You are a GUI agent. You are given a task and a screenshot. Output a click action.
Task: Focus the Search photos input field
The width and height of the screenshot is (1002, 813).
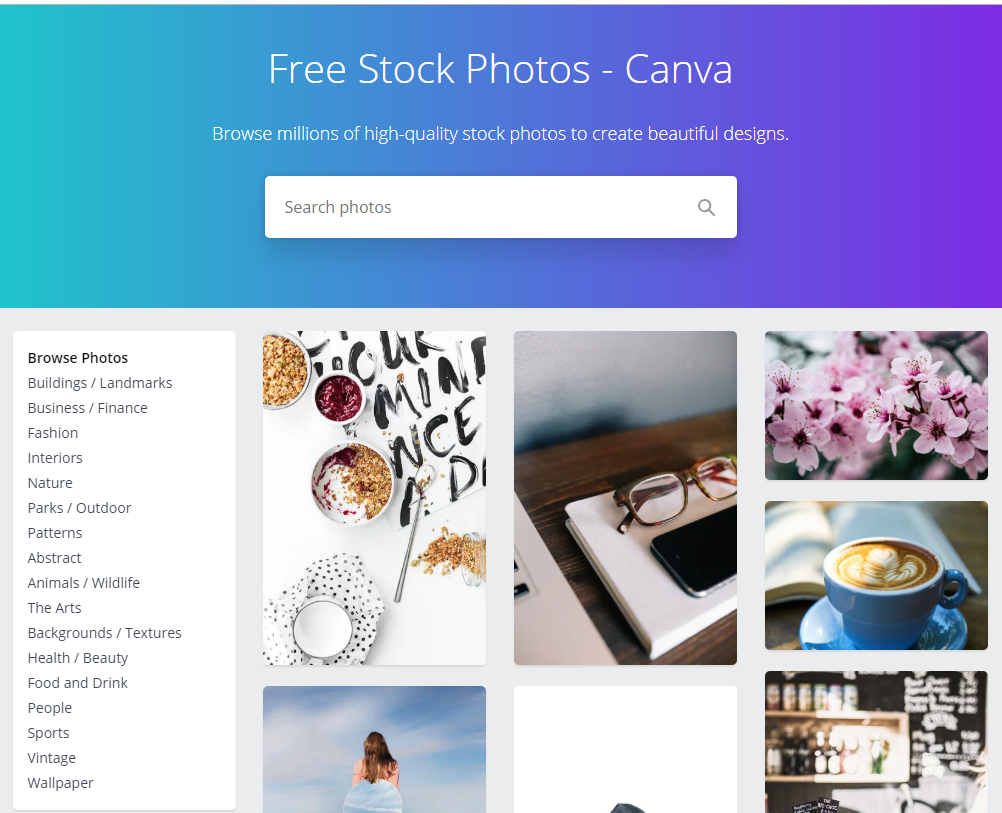pyautogui.click(x=500, y=207)
